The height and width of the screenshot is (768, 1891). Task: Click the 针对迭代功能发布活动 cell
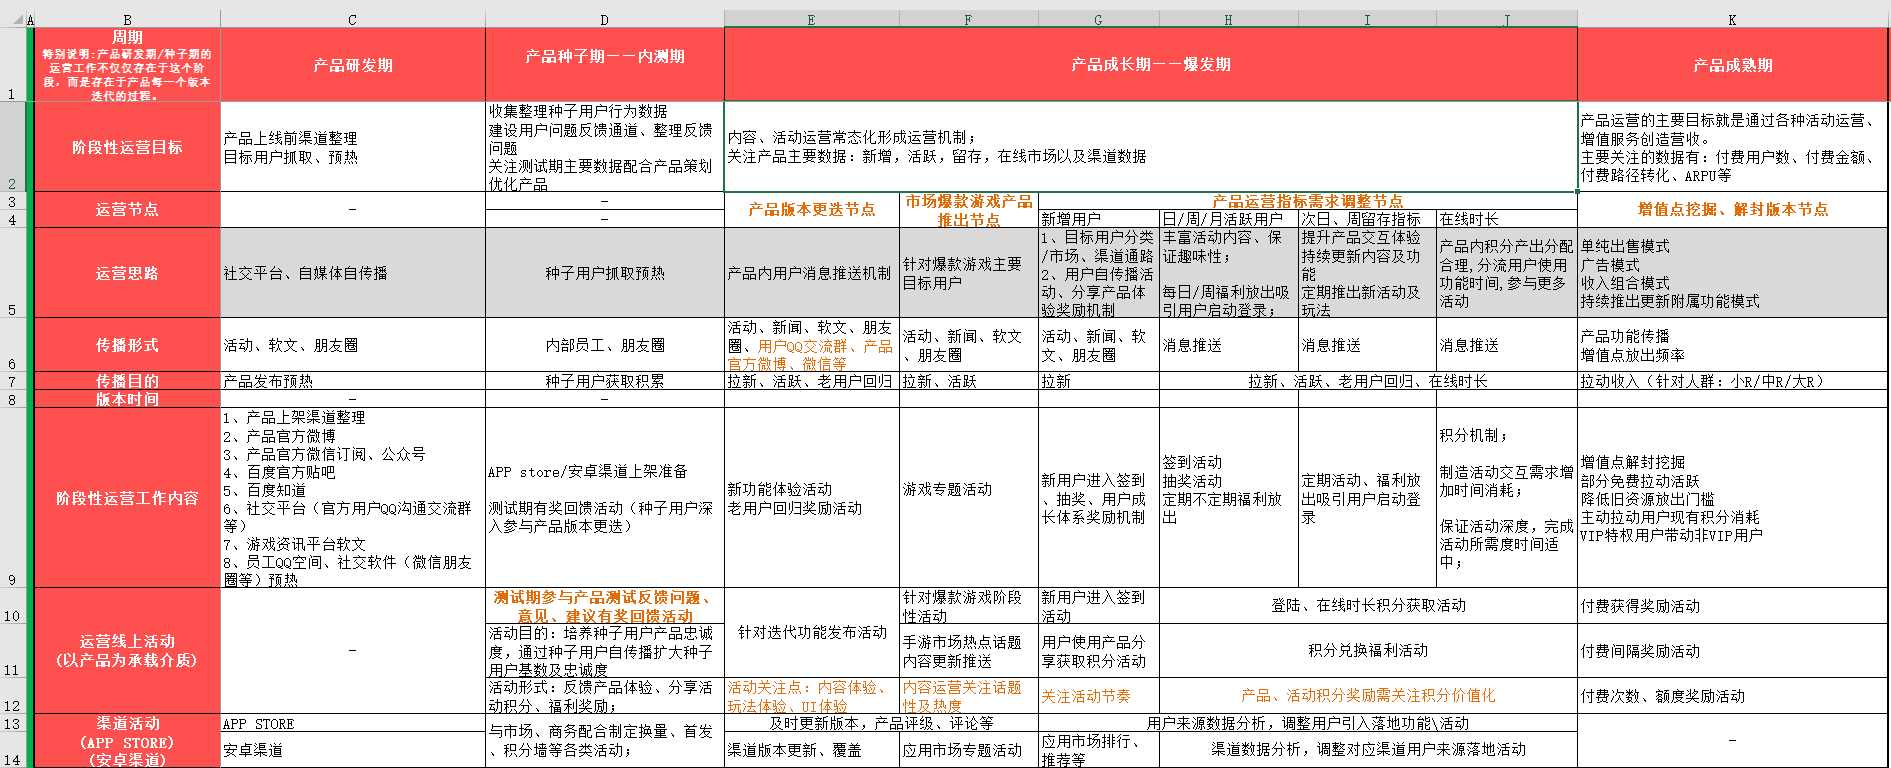(812, 632)
